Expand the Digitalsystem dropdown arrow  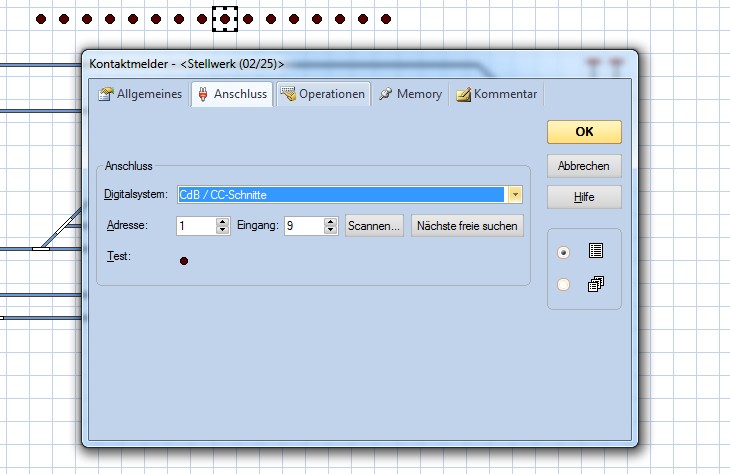(515, 195)
